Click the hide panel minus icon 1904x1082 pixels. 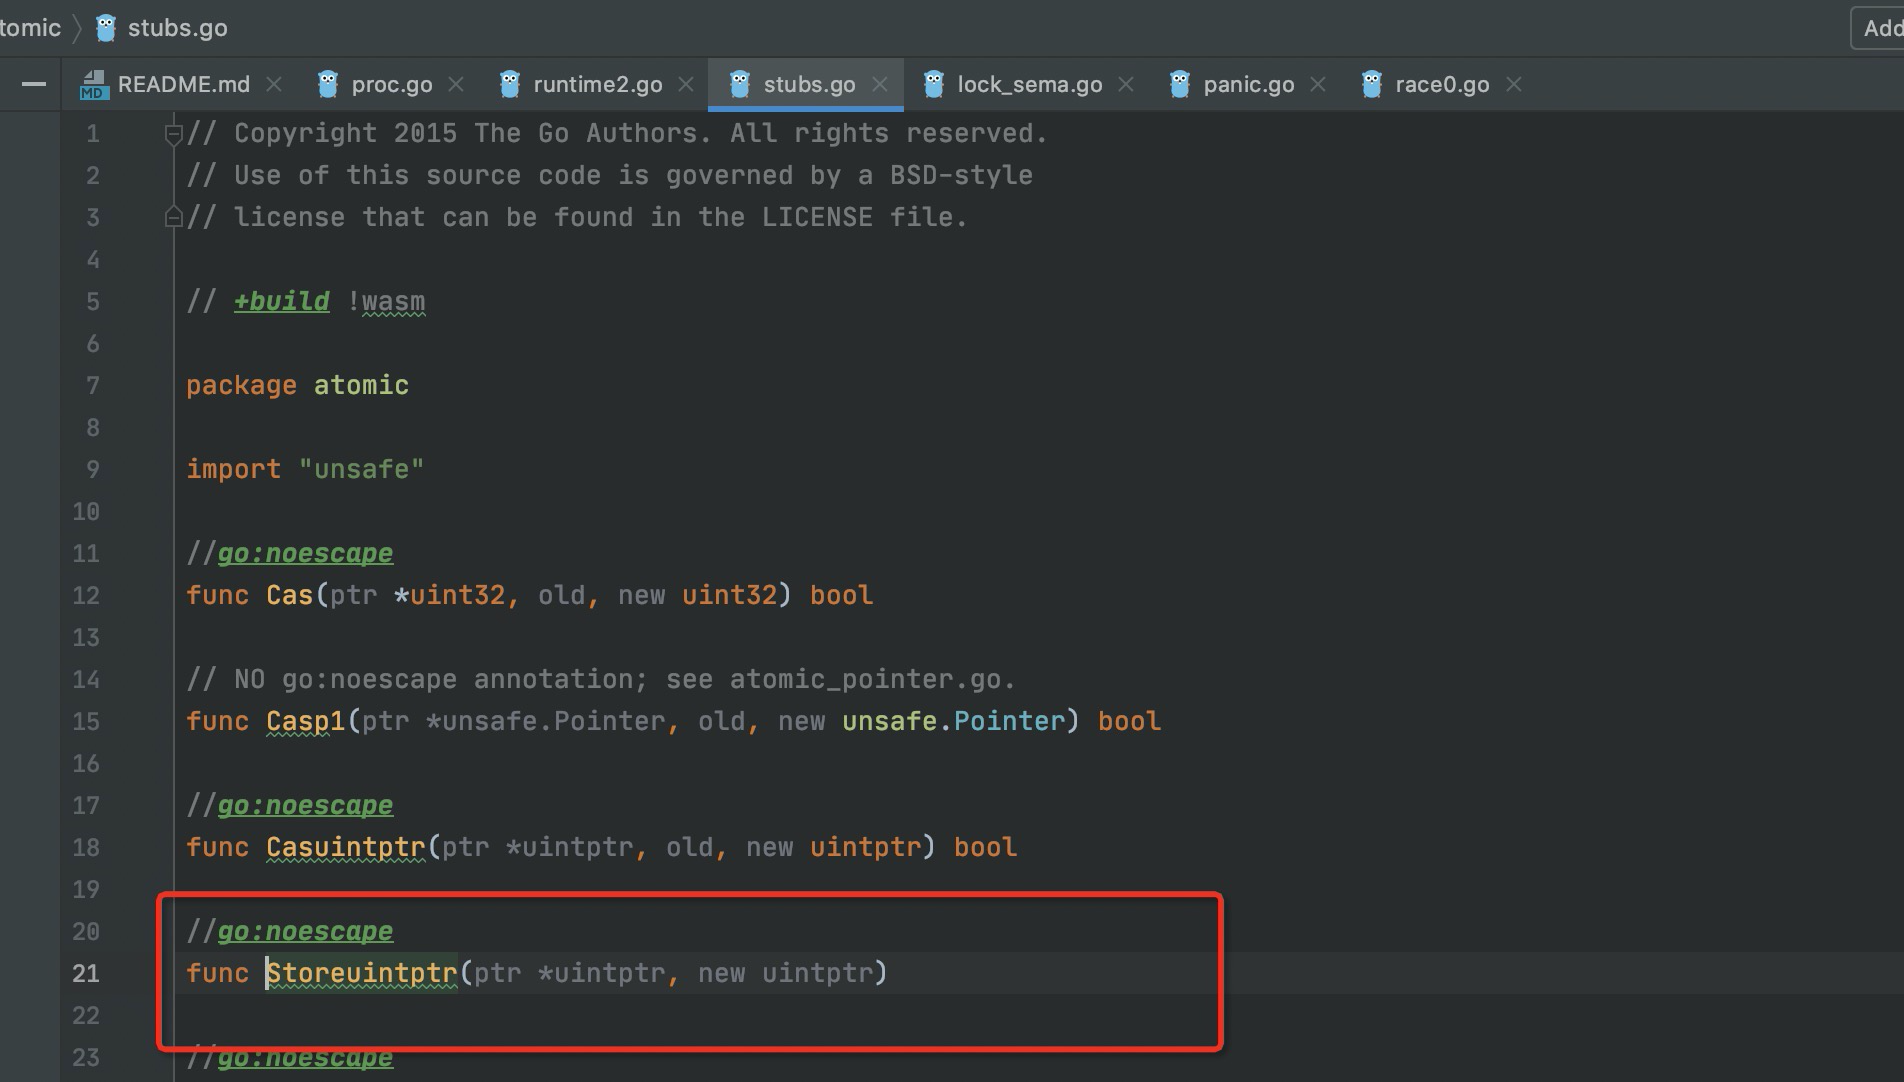coord(34,85)
